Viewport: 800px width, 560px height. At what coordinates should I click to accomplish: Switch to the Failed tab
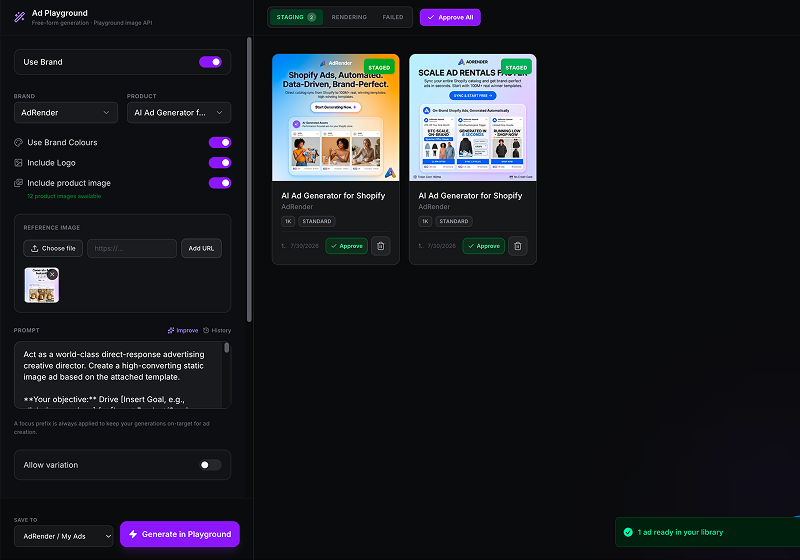point(393,17)
